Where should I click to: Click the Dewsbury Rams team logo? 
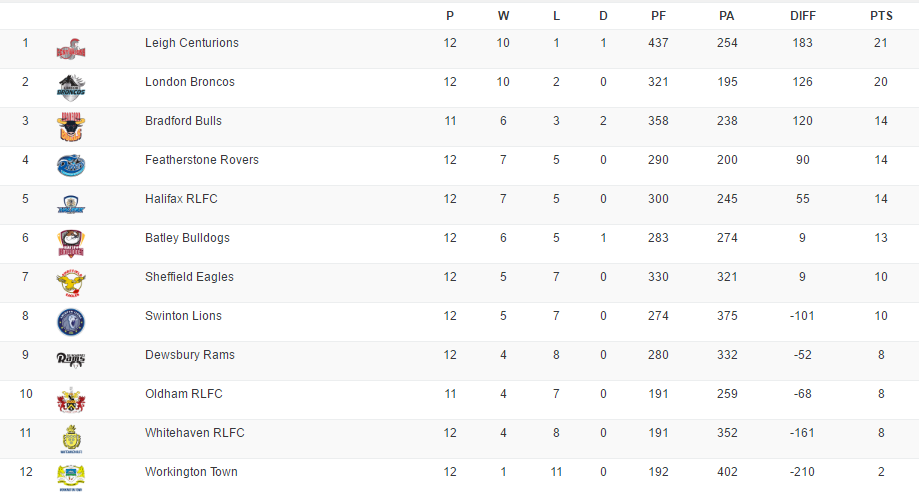[x=71, y=360]
